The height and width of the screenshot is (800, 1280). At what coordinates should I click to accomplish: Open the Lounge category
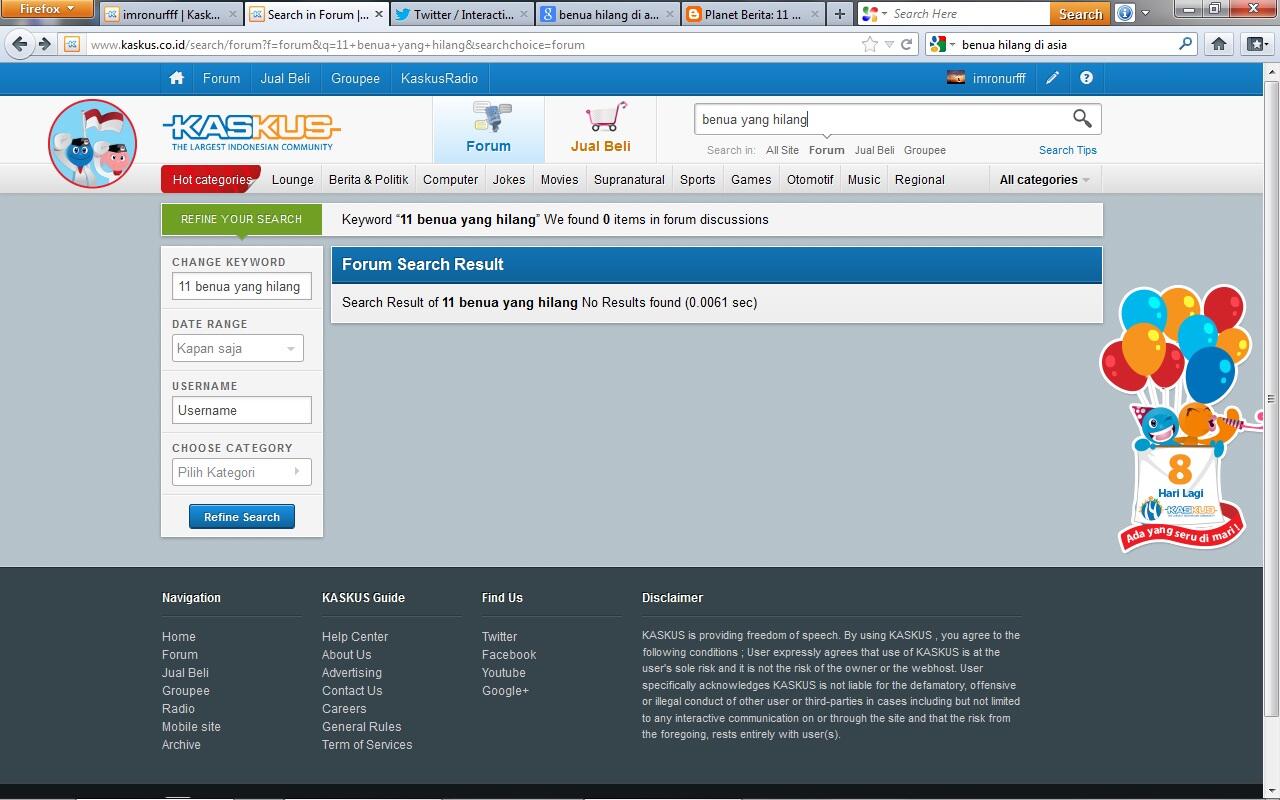click(293, 180)
